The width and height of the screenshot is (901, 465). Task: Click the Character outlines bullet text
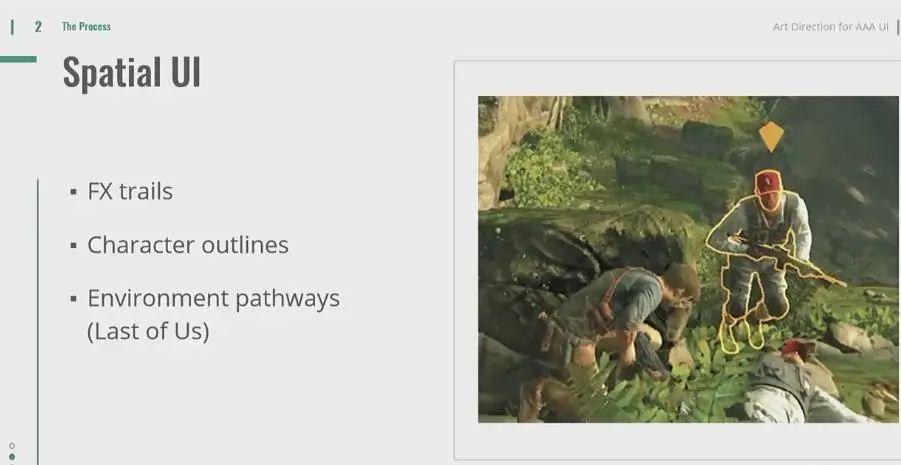(x=188, y=245)
